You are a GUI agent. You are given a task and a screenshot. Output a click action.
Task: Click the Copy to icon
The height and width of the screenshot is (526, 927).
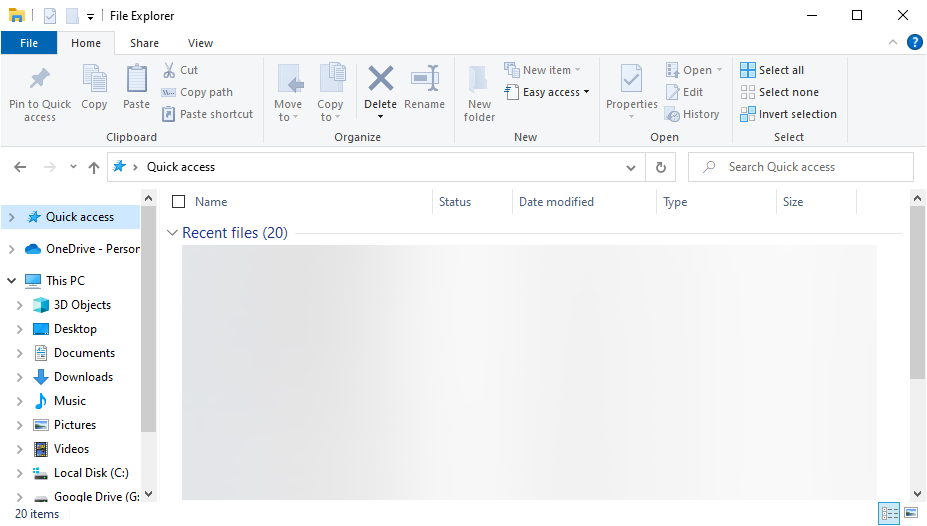click(x=332, y=79)
